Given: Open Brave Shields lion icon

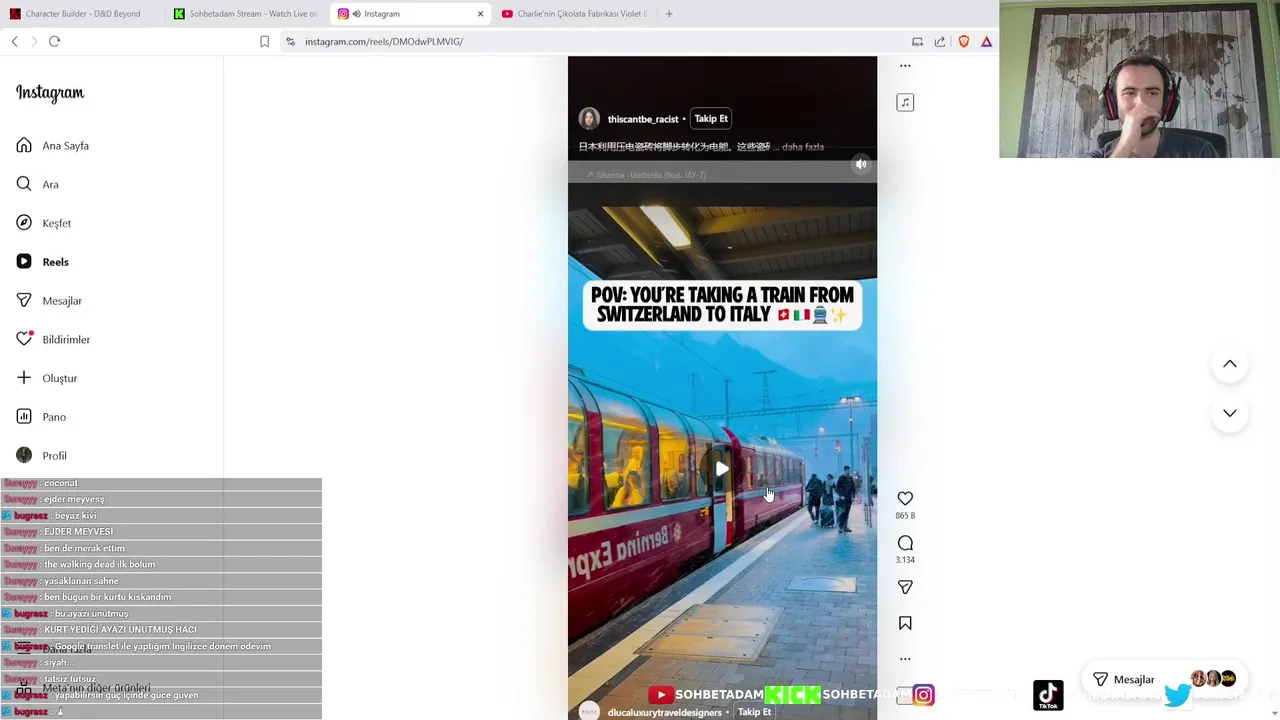Looking at the screenshot, I should coord(964,41).
